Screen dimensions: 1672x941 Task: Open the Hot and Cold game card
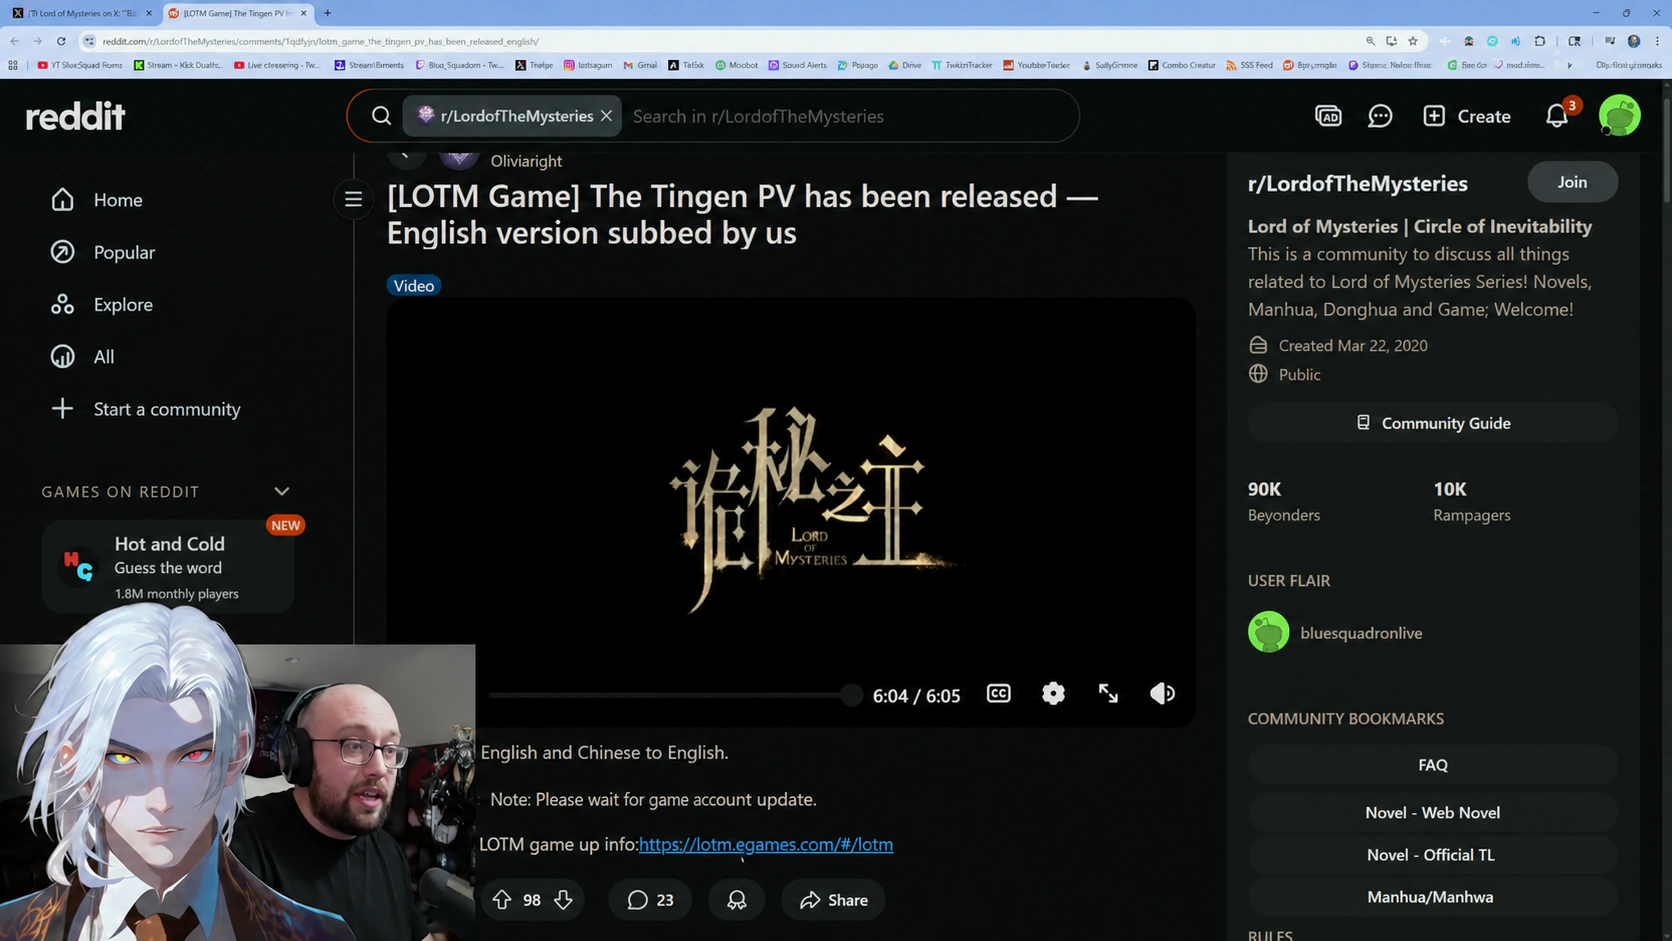[168, 567]
